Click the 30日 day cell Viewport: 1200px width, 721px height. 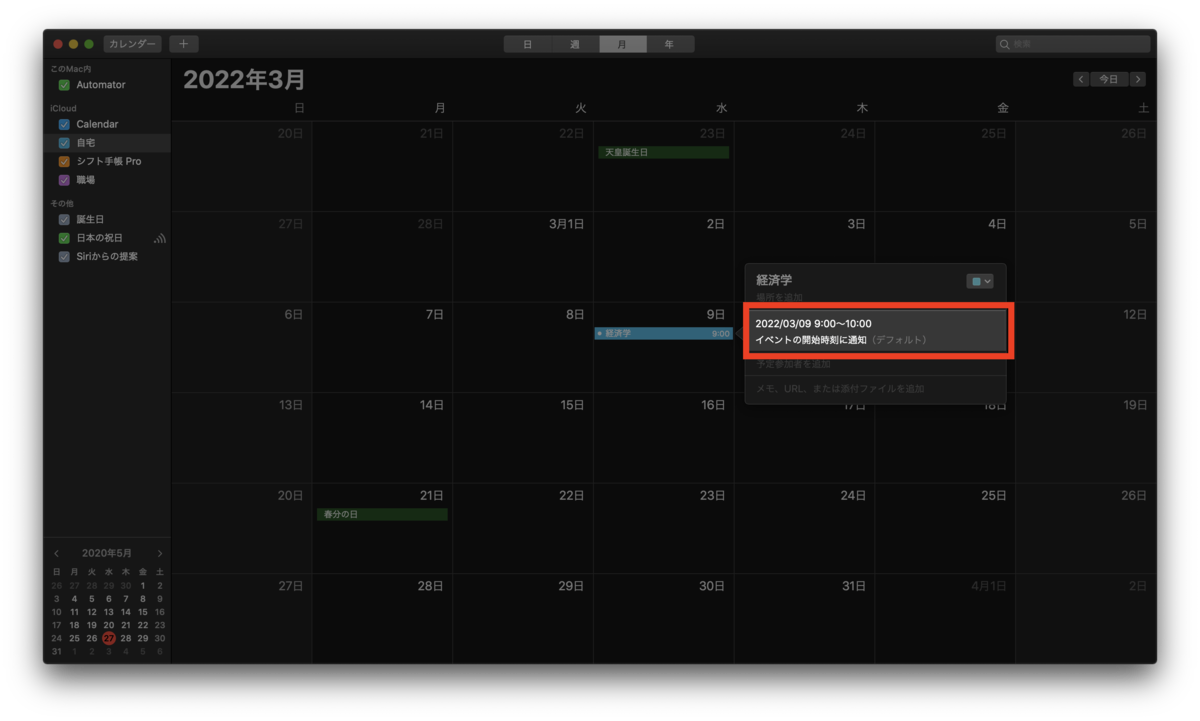pos(664,618)
